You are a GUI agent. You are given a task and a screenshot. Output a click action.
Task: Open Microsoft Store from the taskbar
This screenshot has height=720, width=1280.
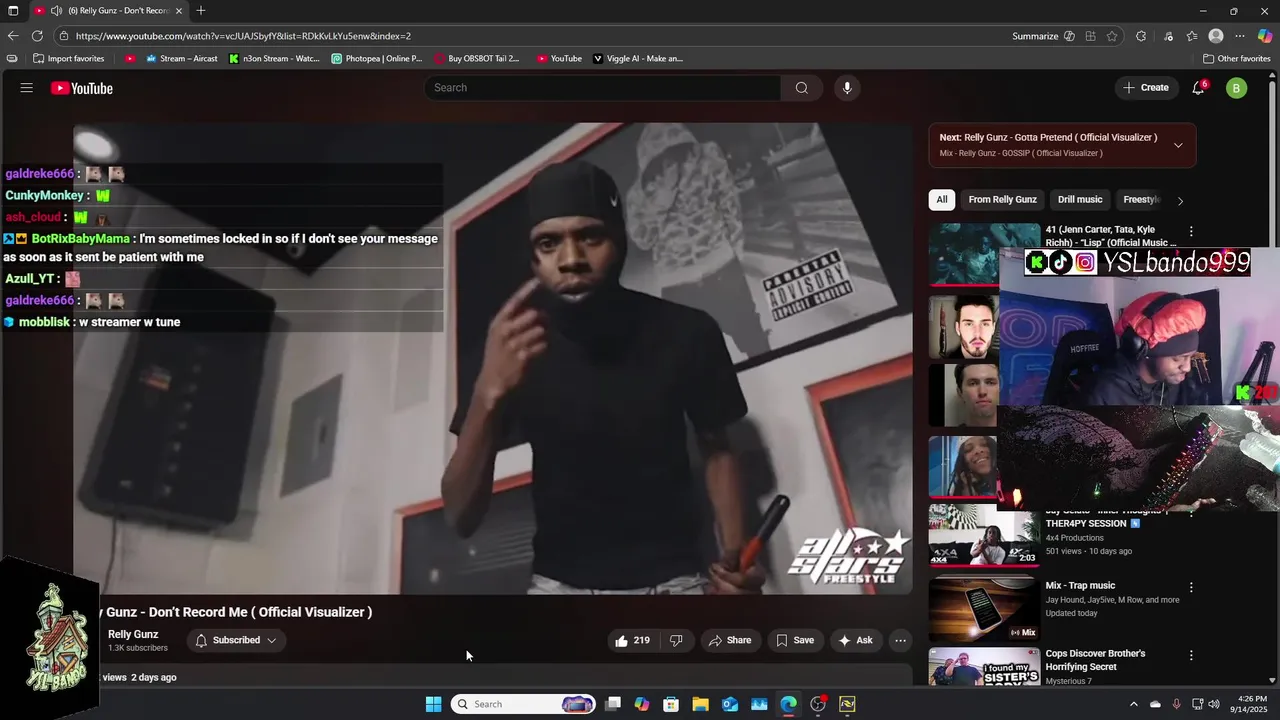pyautogui.click(x=671, y=704)
